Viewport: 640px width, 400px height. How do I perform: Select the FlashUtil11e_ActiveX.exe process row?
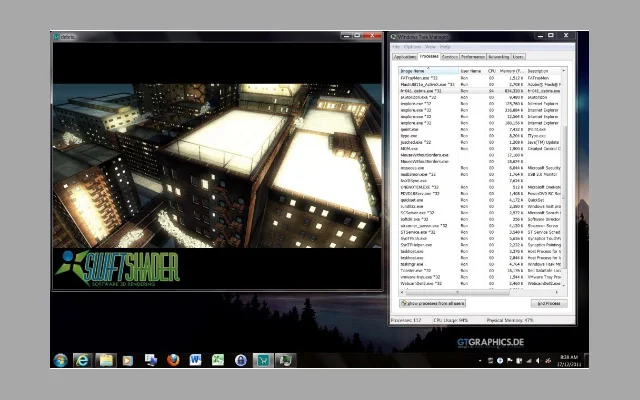pos(480,84)
